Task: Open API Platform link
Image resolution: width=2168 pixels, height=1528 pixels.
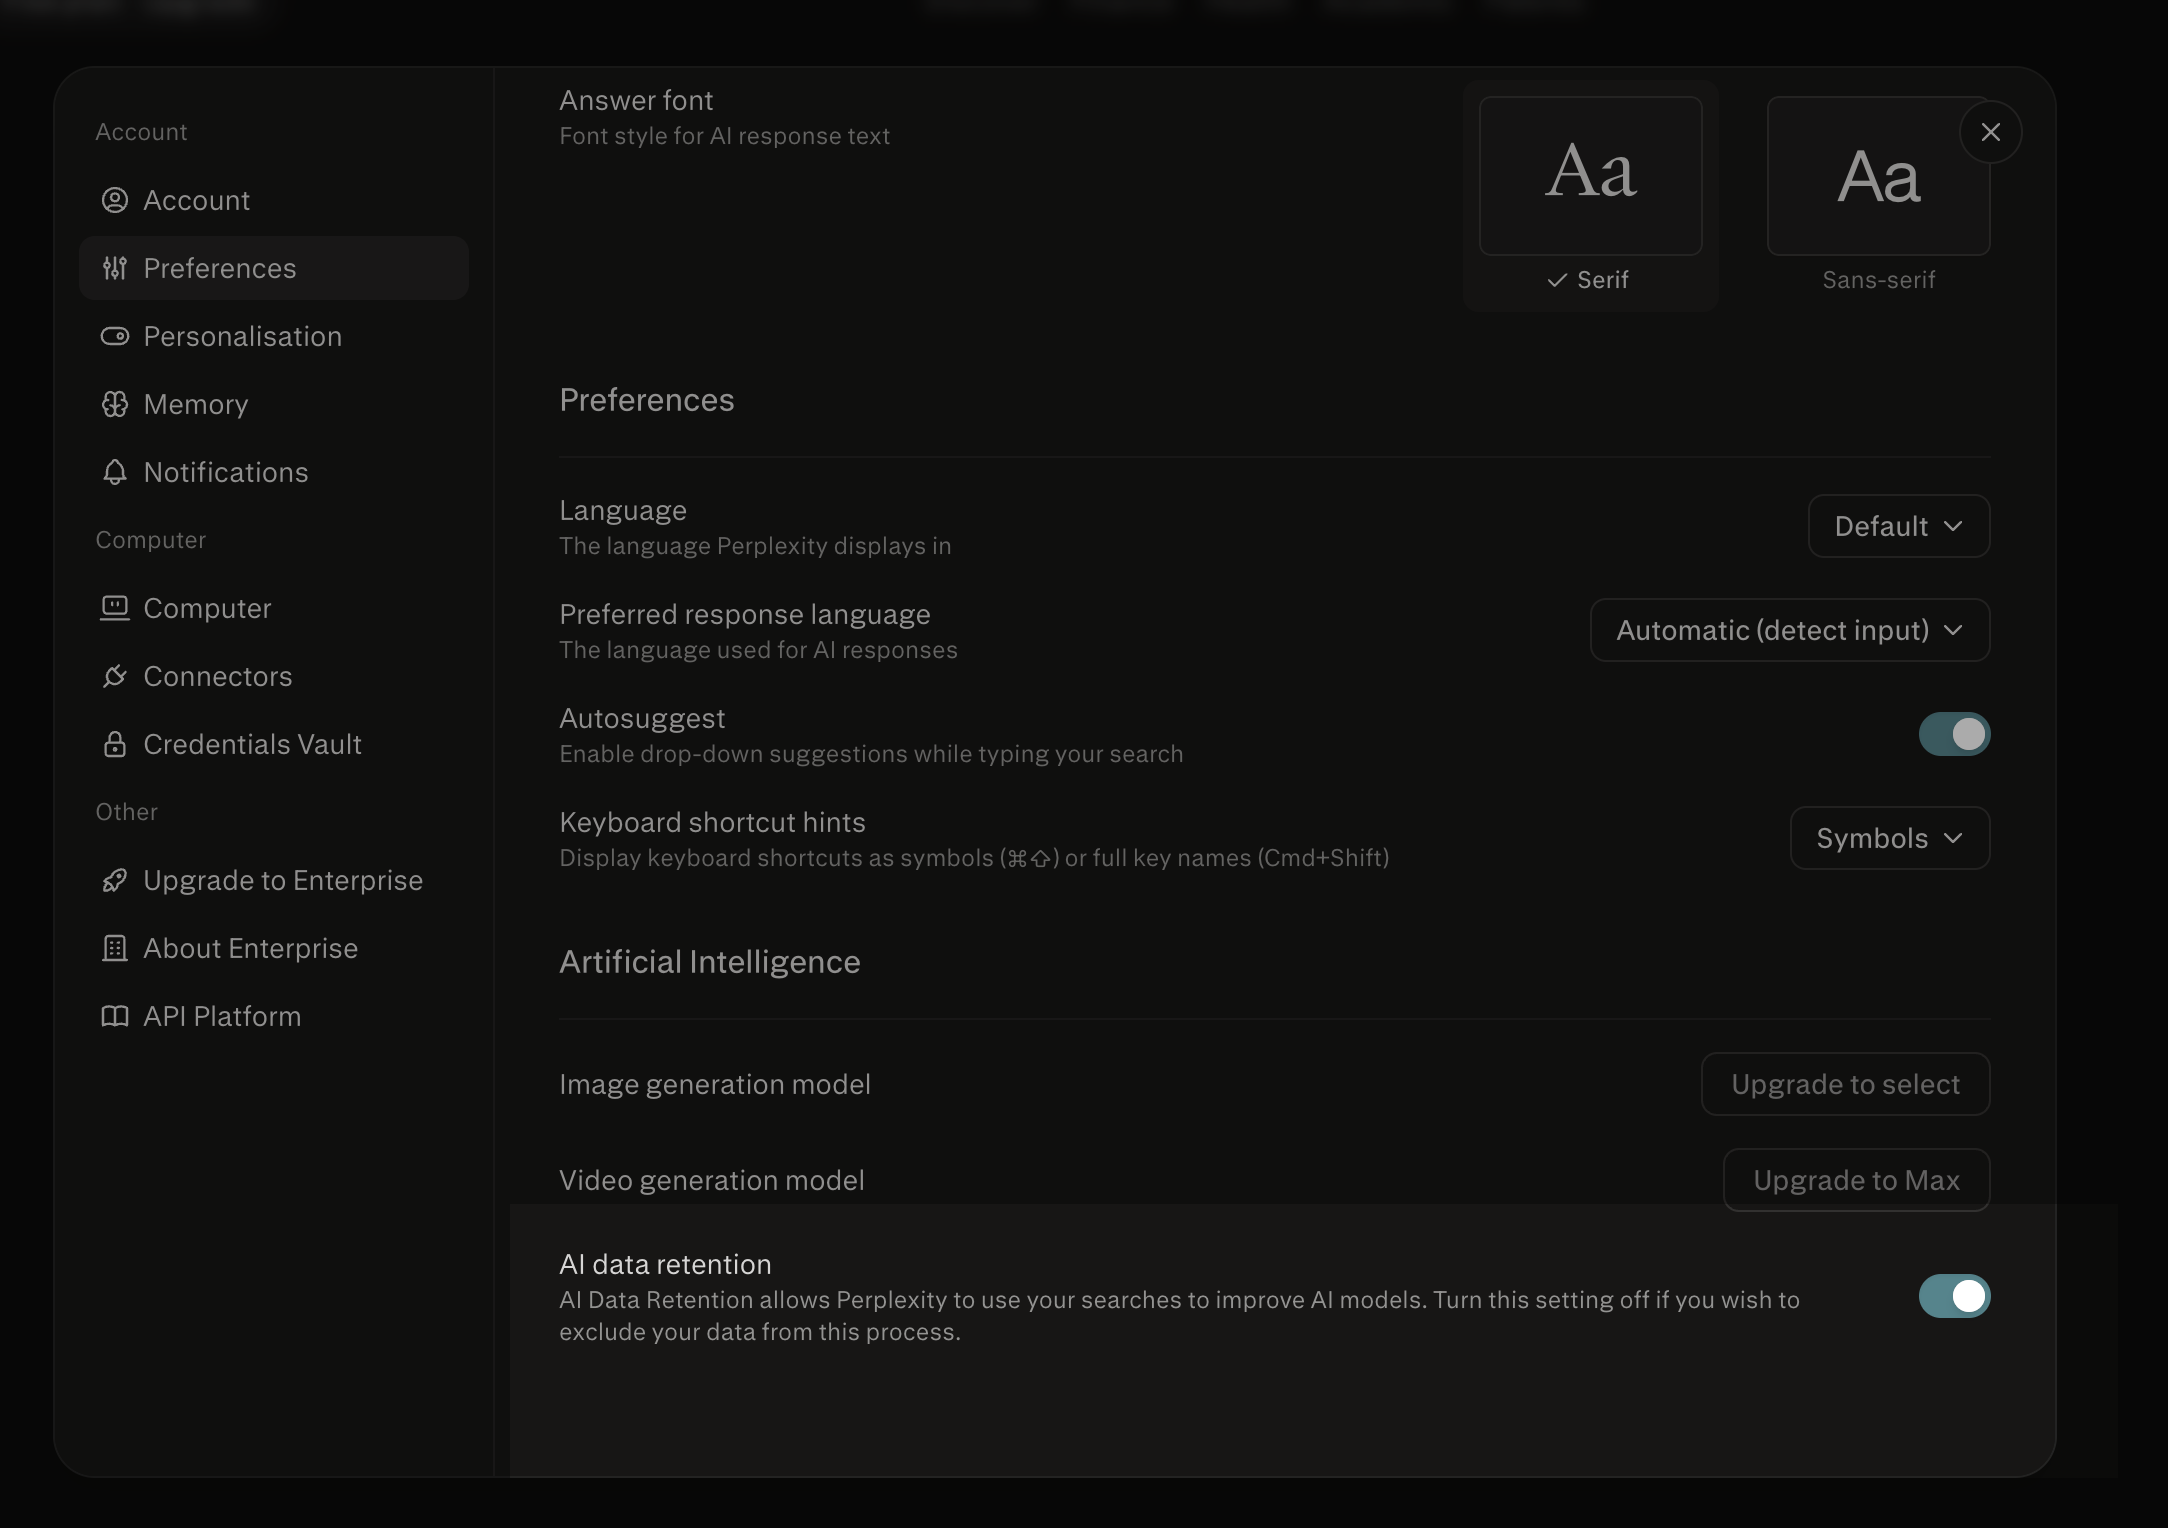Action: tap(274, 1016)
